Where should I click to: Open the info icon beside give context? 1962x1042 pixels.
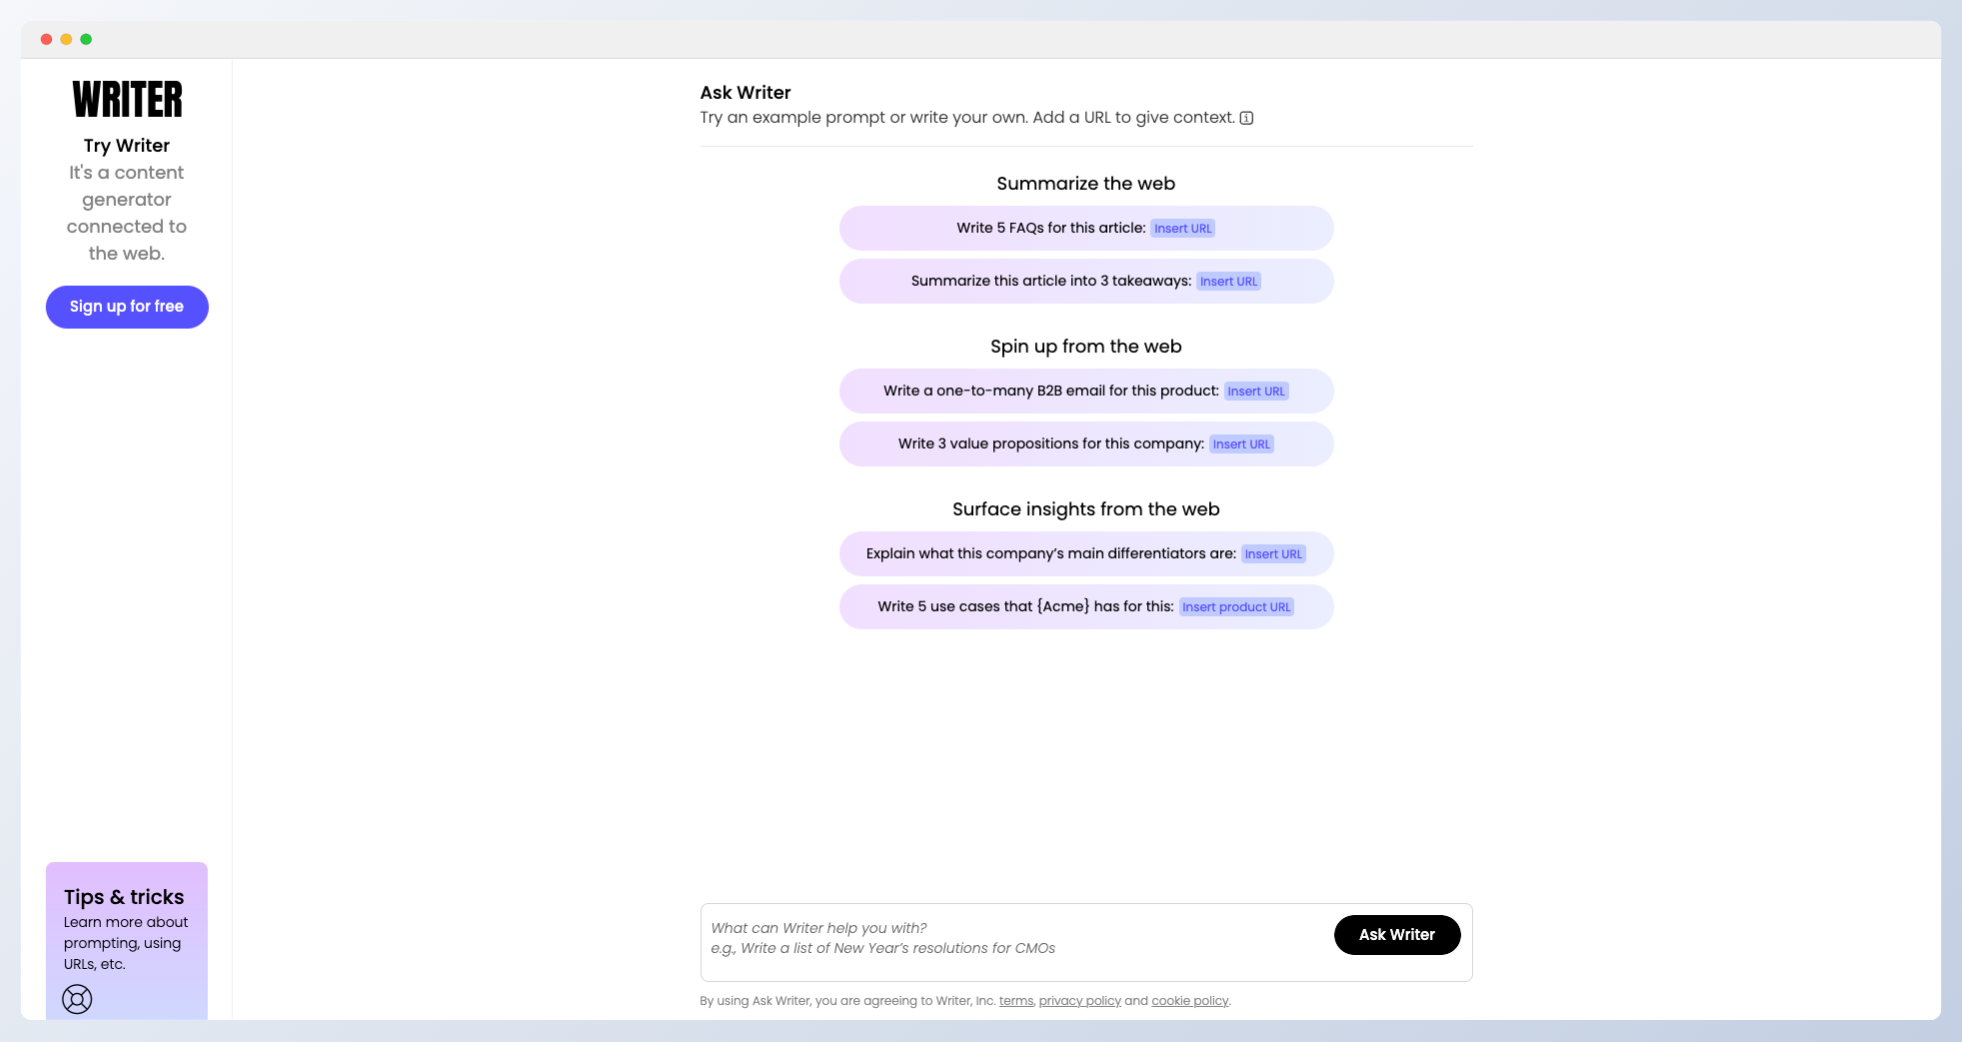point(1246,118)
